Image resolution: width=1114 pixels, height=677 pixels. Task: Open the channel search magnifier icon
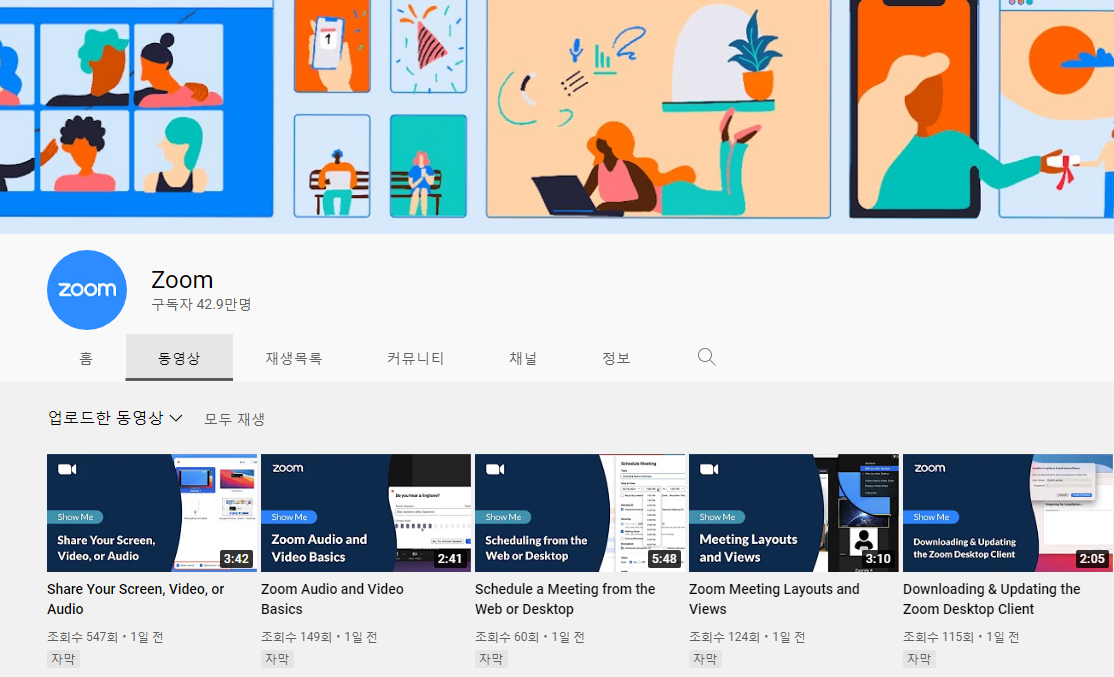click(x=706, y=357)
